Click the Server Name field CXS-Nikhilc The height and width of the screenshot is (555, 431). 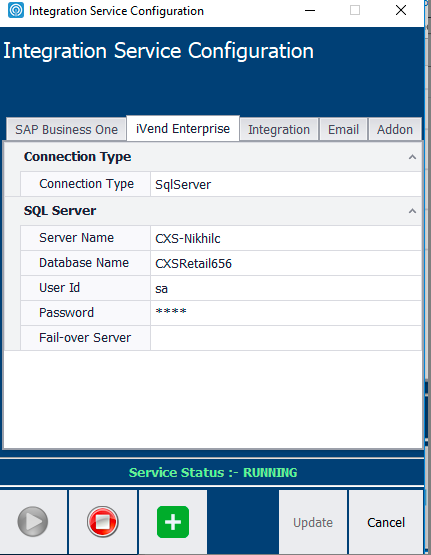pyautogui.click(x=286, y=238)
